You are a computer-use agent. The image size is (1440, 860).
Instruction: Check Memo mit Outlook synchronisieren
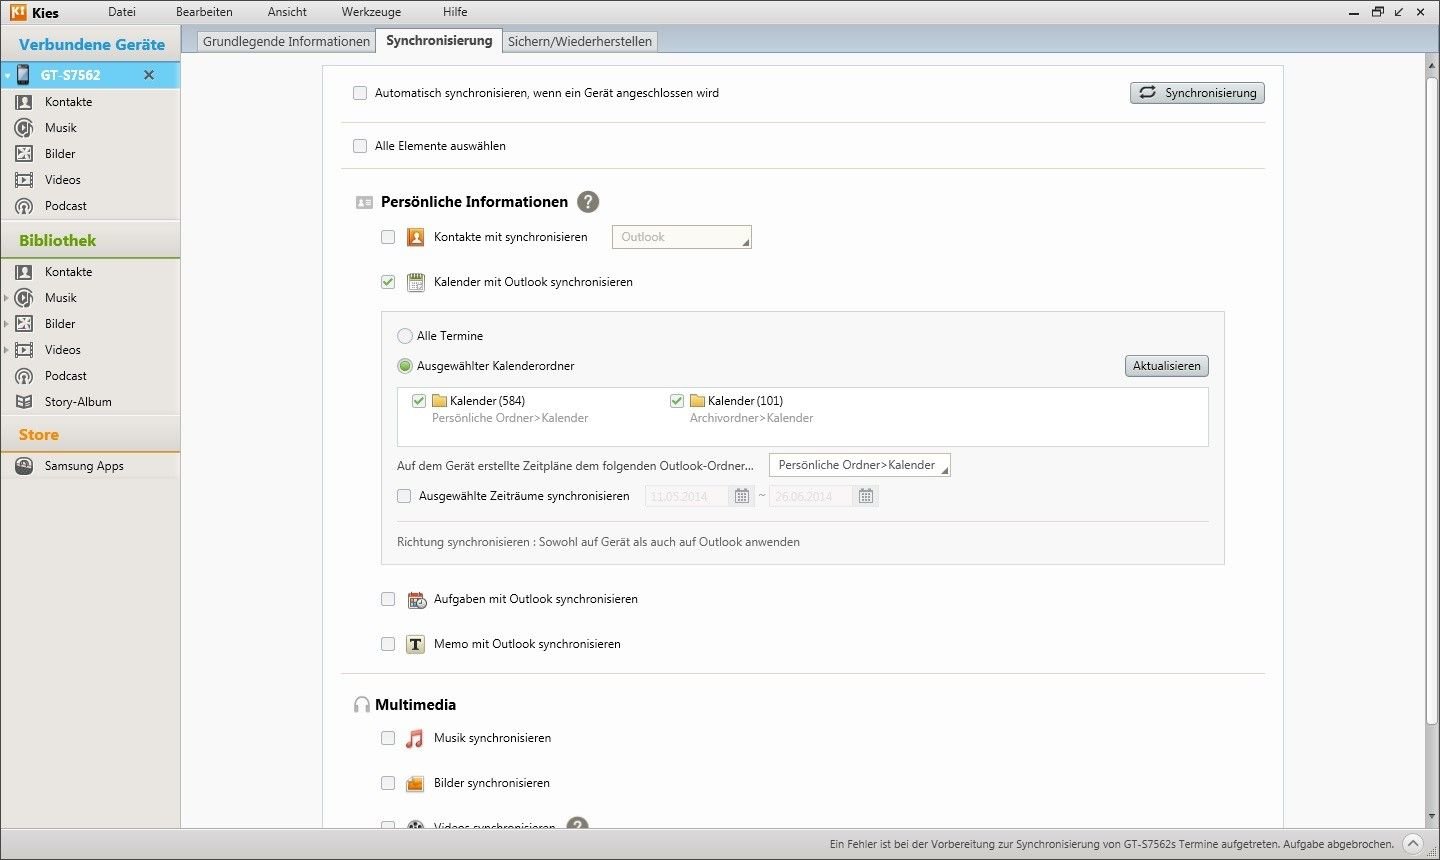[388, 644]
